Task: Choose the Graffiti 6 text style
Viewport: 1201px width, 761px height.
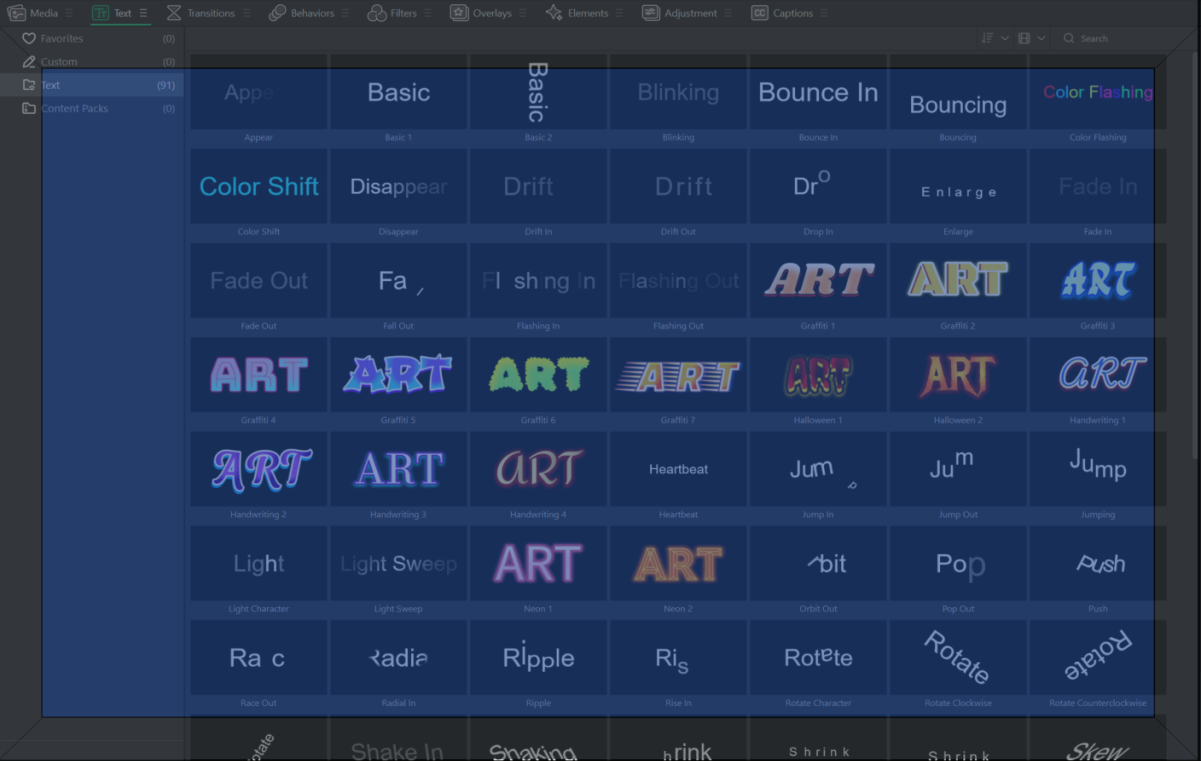Action: [538, 375]
